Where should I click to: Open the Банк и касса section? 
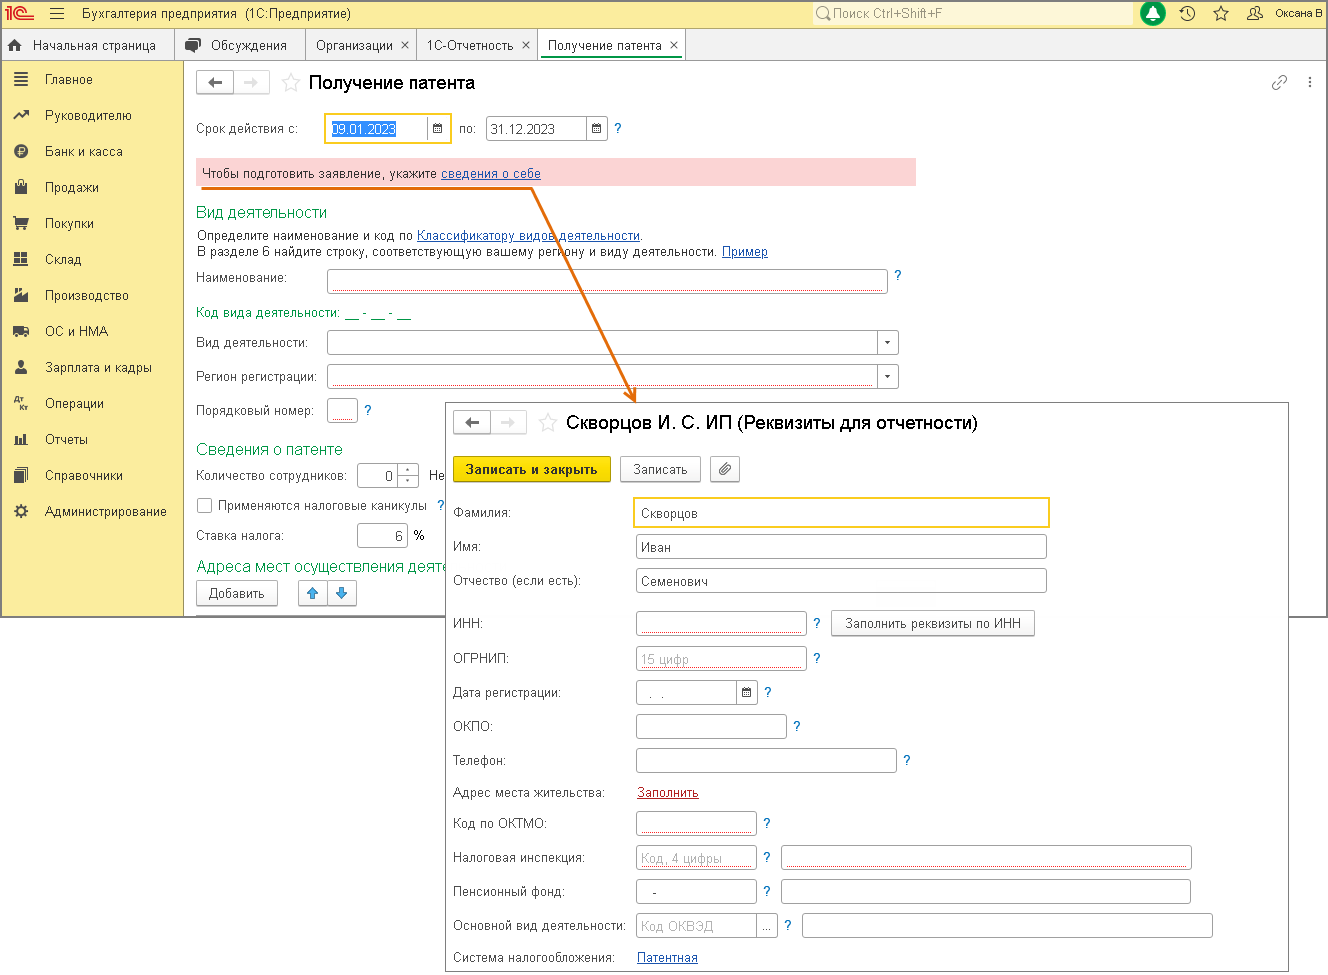point(84,151)
